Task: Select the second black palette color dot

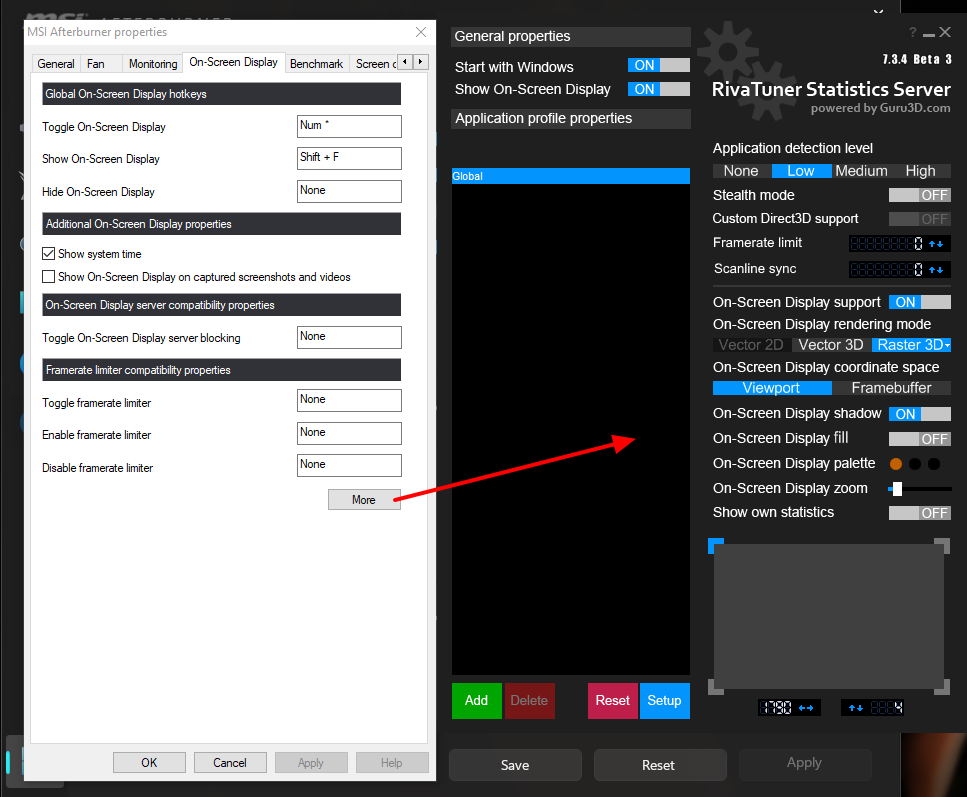Action: coord(915,464)
